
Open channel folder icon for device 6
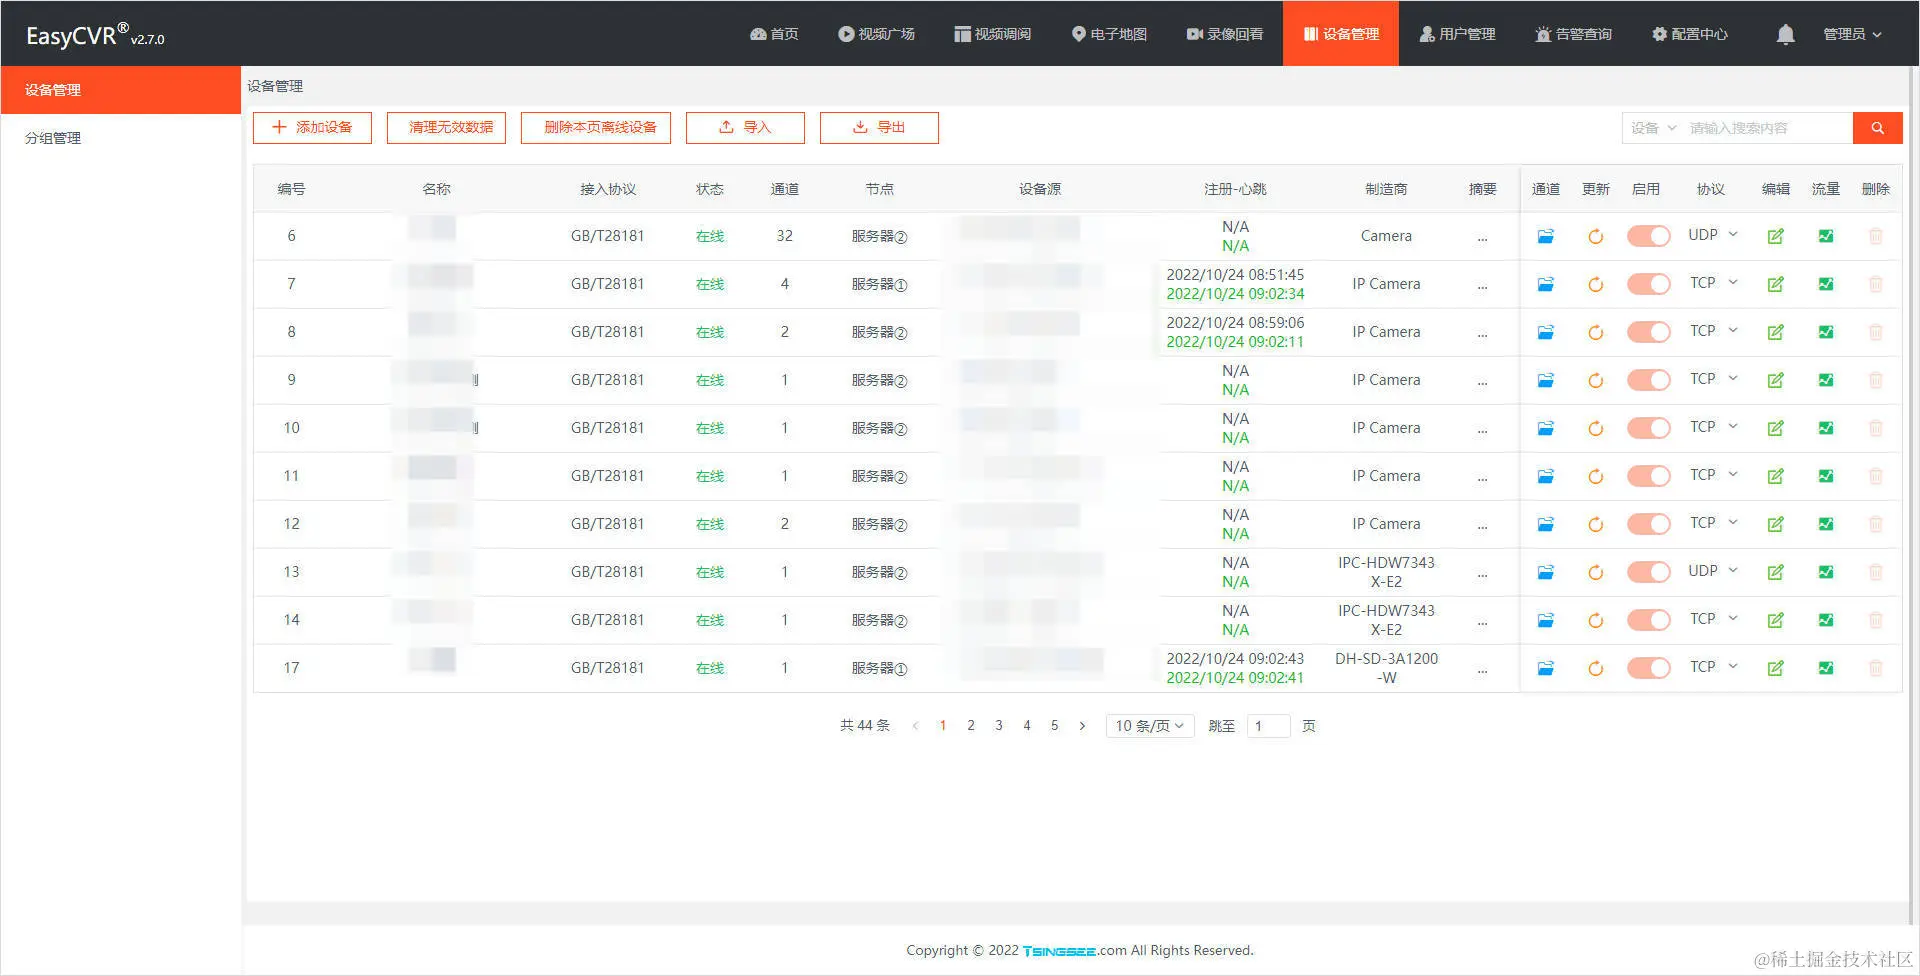coord(1545,236)
